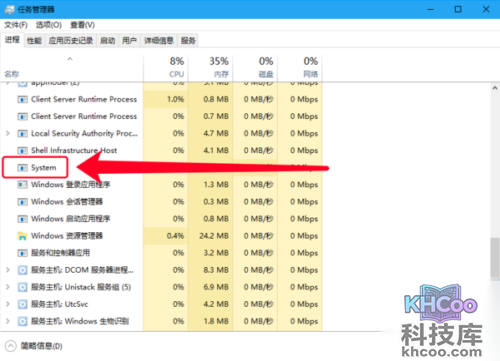Sort by the 网络 column header
The image size is (500, 361).
(x=300, y=68)
